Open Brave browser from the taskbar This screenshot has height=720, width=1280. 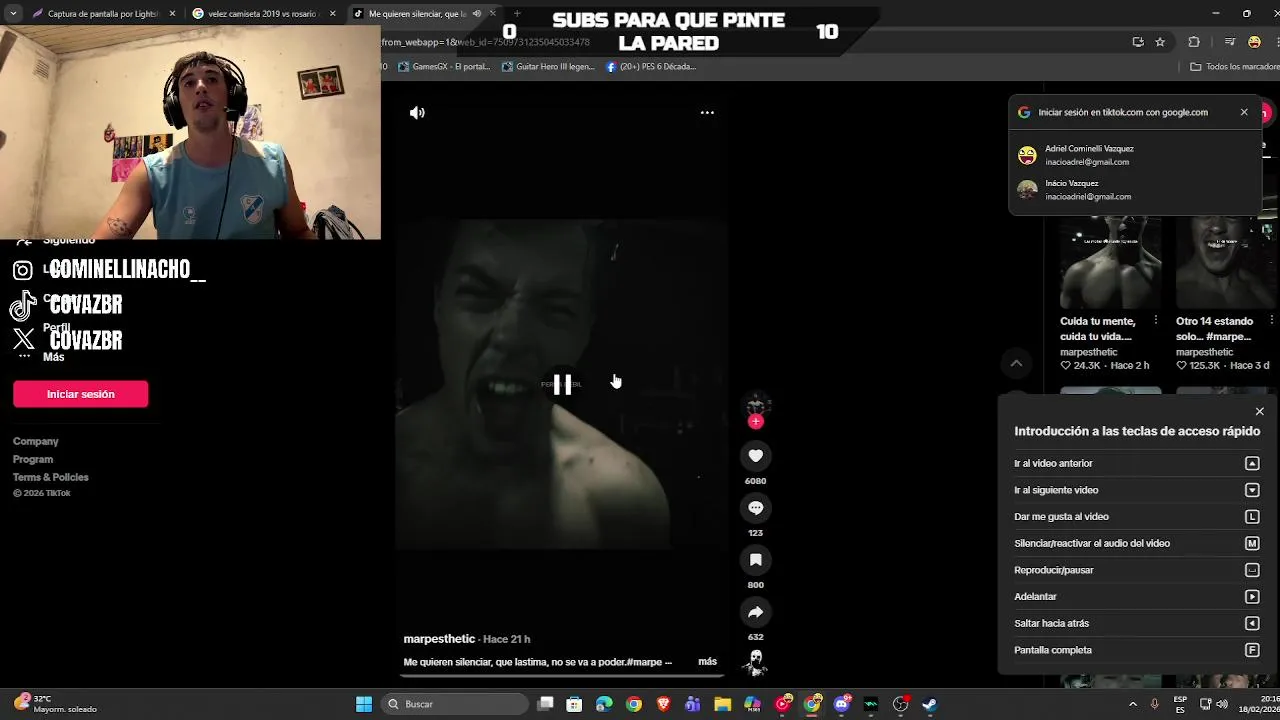[663, 704]
